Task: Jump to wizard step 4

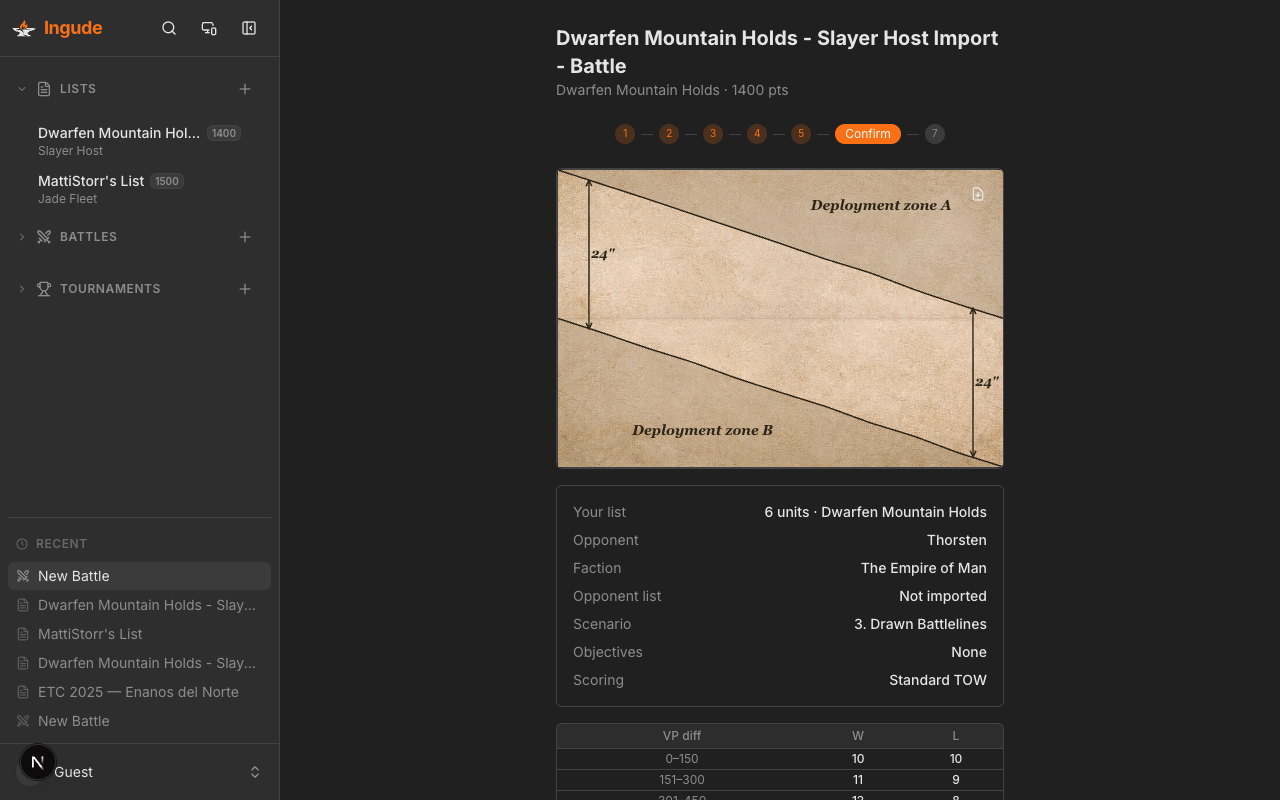Action: 757,134
